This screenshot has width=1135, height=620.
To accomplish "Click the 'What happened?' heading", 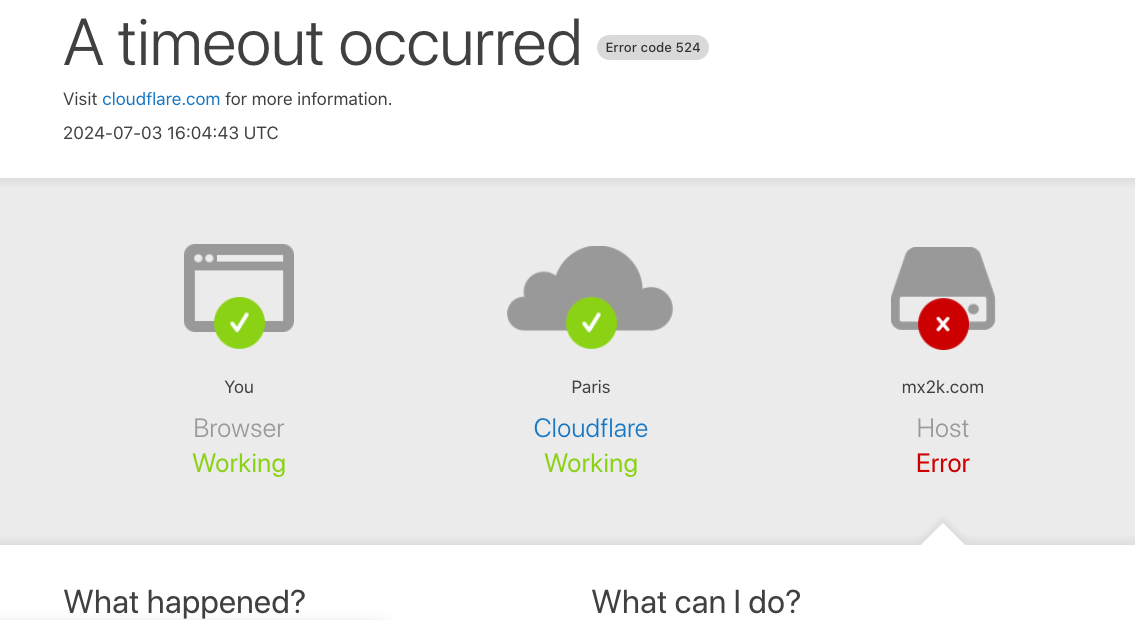I will pyautogui.click(x=185, y=602).
